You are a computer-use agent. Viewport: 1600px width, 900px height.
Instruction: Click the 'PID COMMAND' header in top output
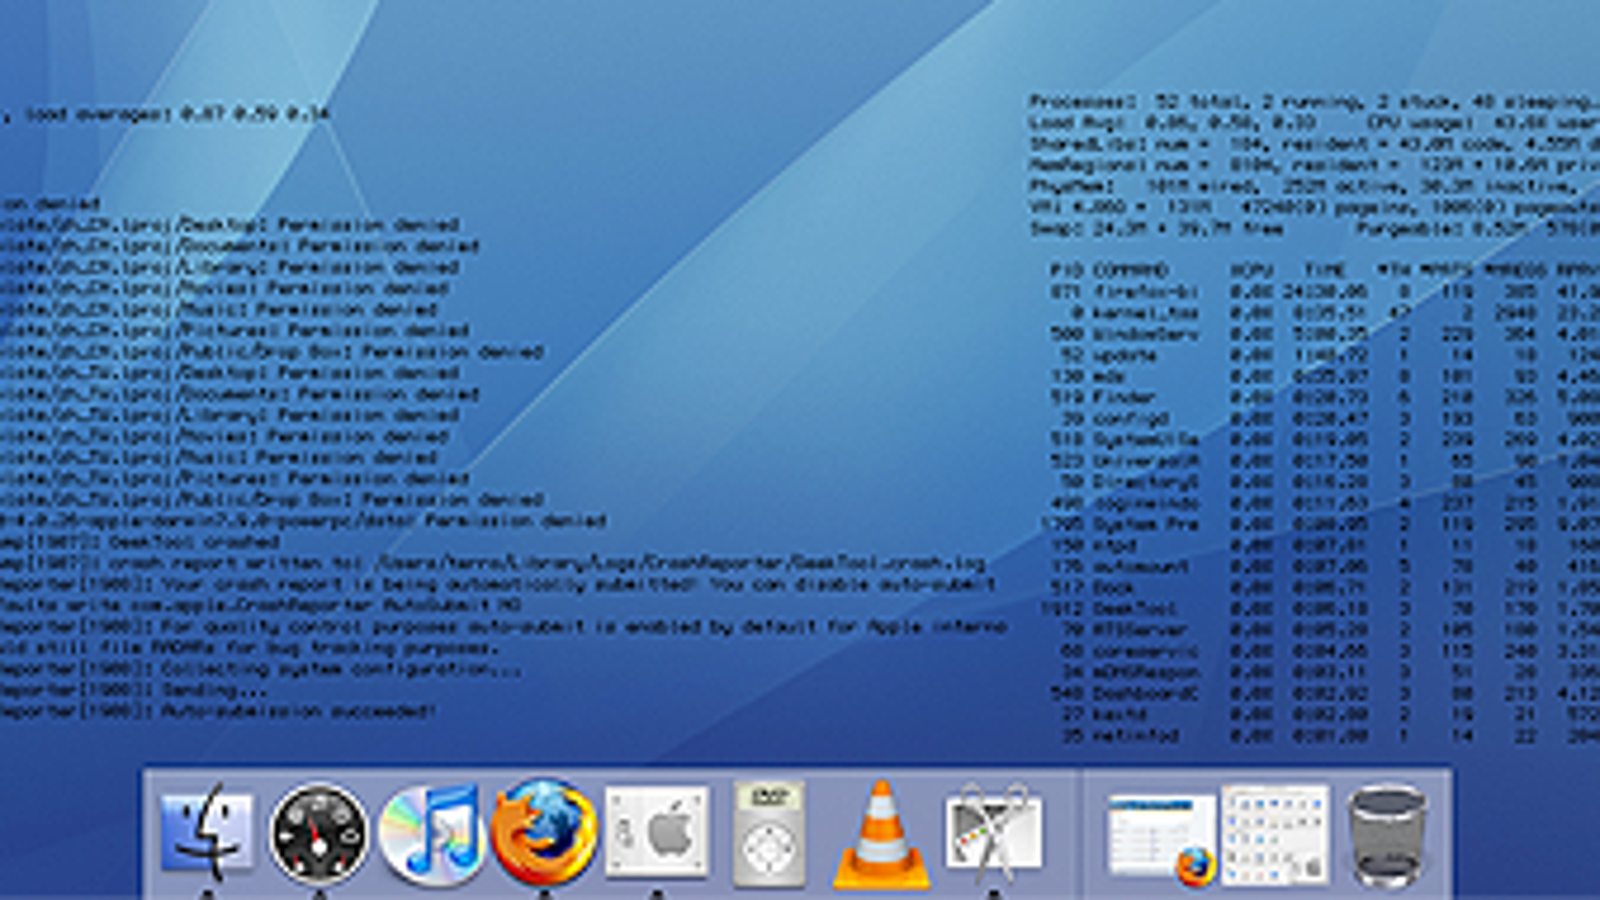pyautogui.click(x=1110, y=270)
